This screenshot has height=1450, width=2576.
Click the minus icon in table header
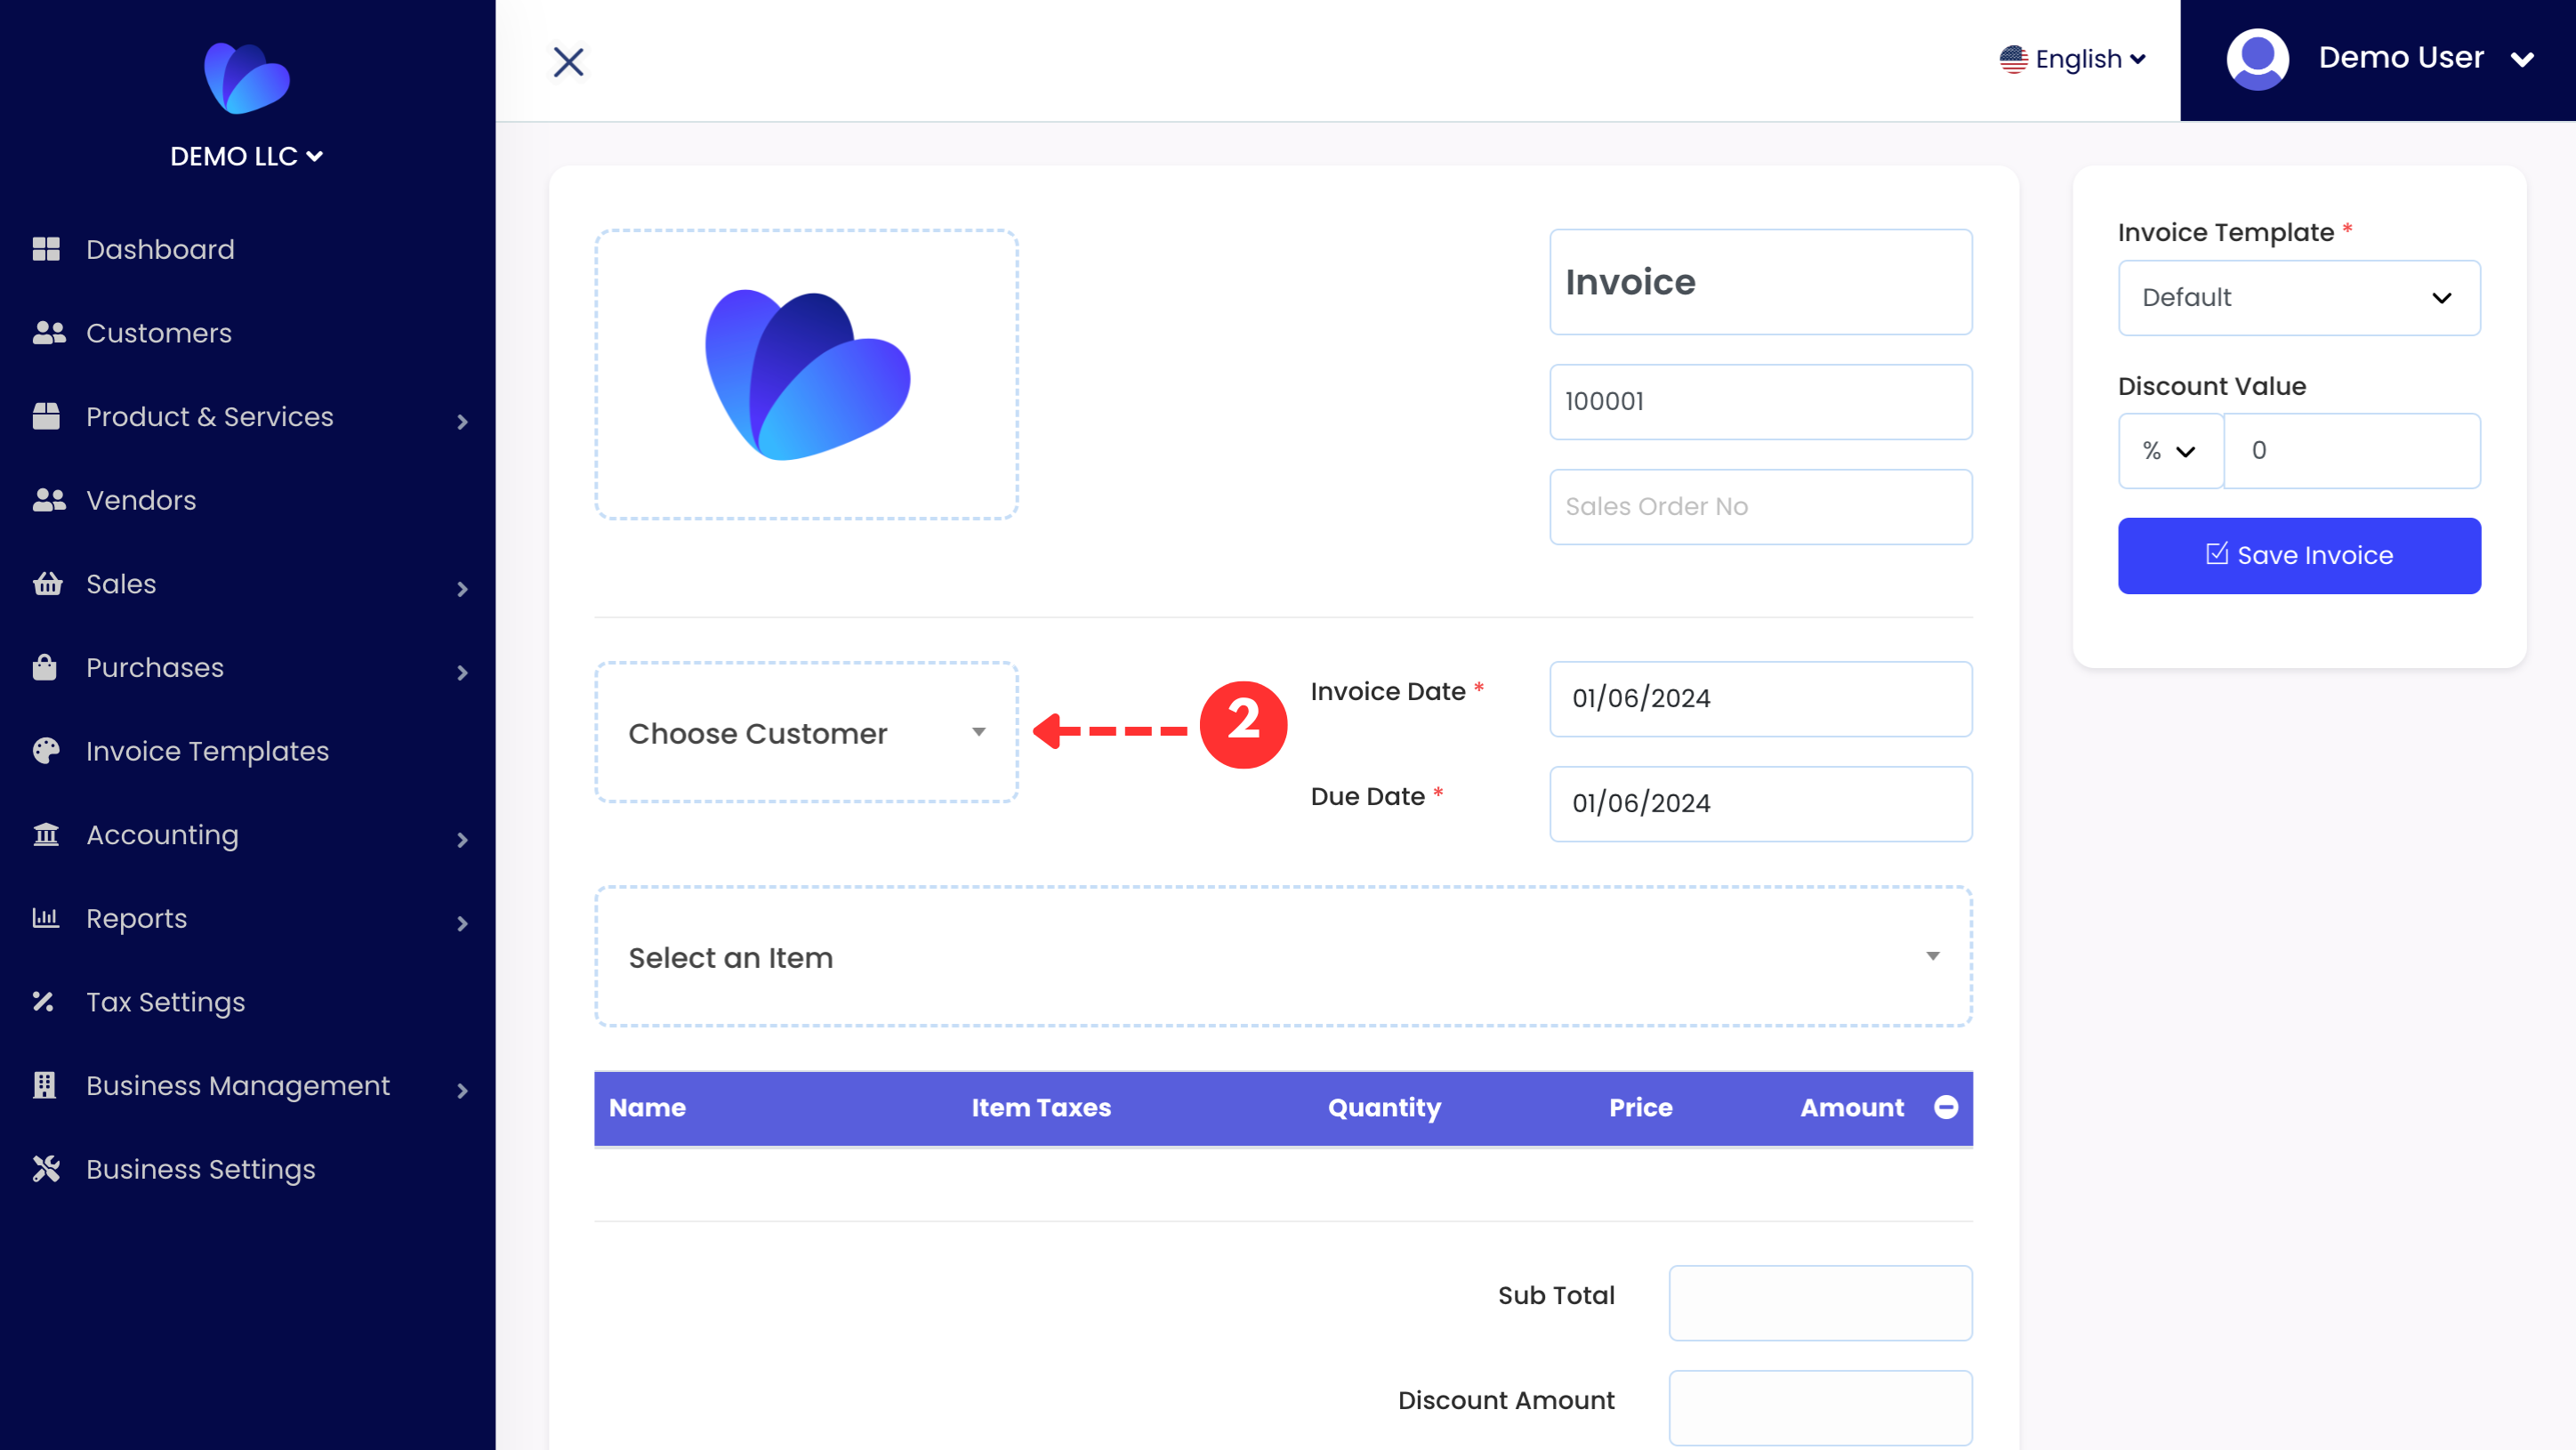pos(1946,1107)
